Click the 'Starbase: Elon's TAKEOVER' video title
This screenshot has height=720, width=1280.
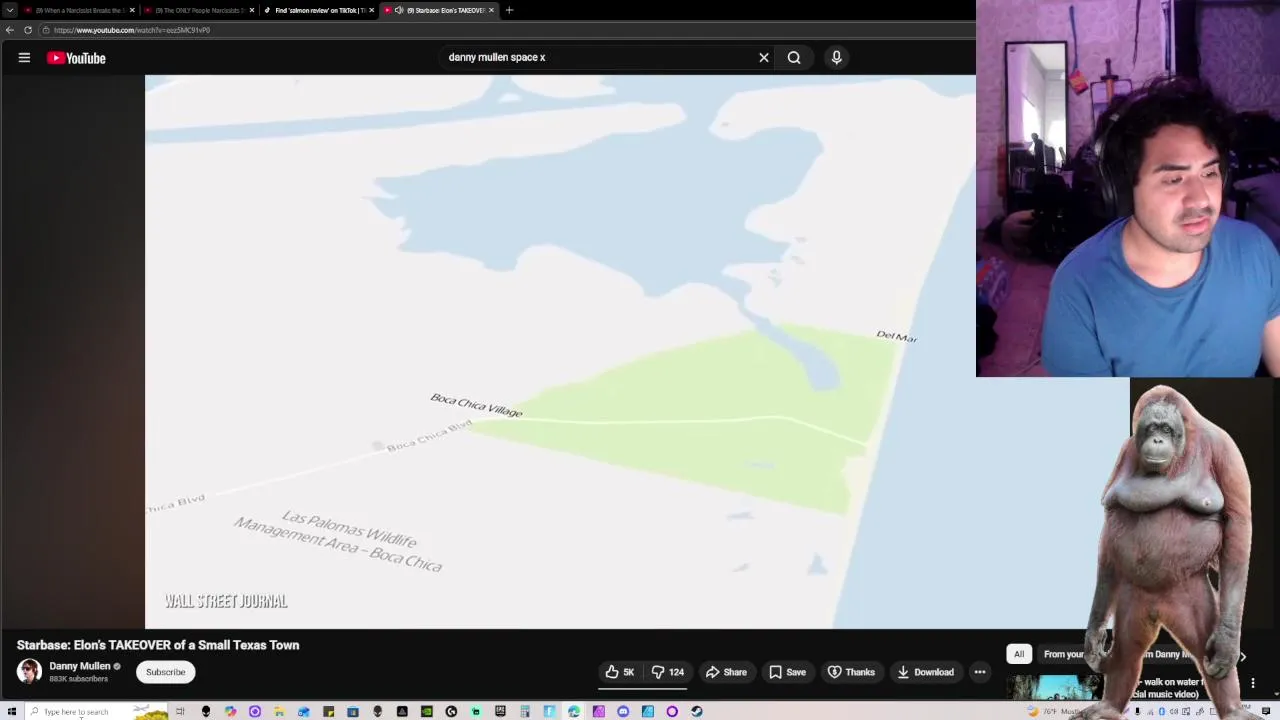(158, 645)
